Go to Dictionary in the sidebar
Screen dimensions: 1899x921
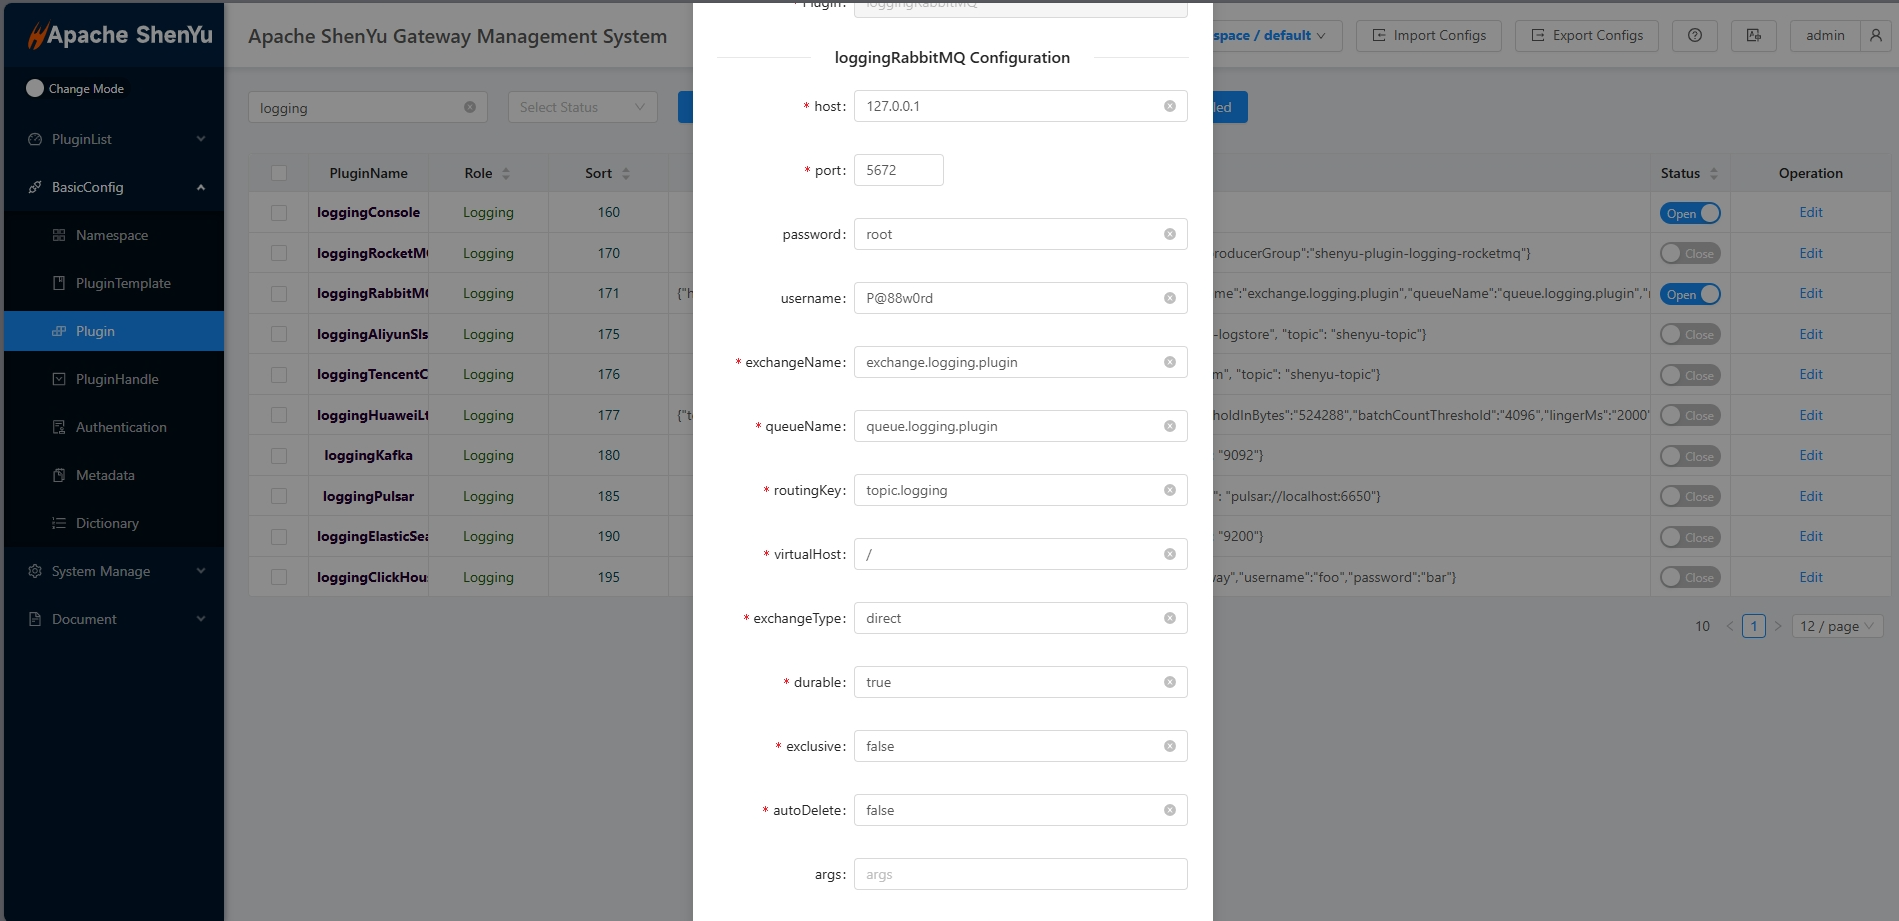tap(107, 523)
